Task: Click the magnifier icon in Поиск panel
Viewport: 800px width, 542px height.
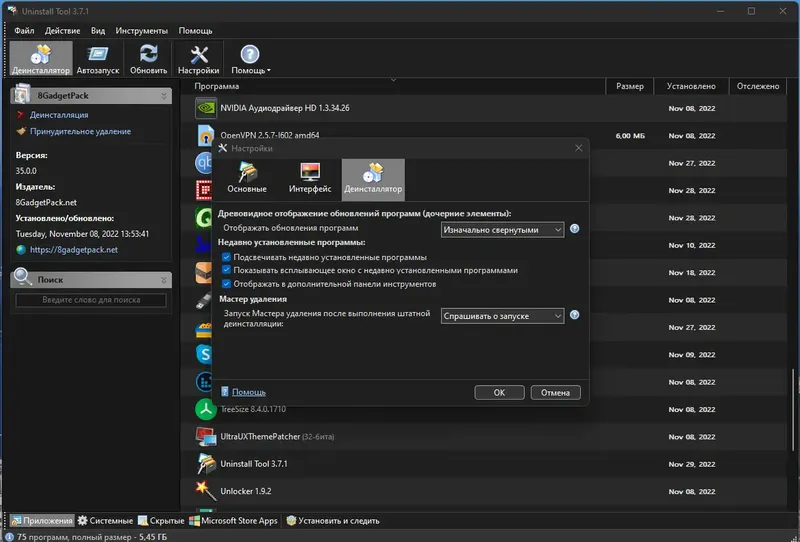Action: click(x=22, y=277)
